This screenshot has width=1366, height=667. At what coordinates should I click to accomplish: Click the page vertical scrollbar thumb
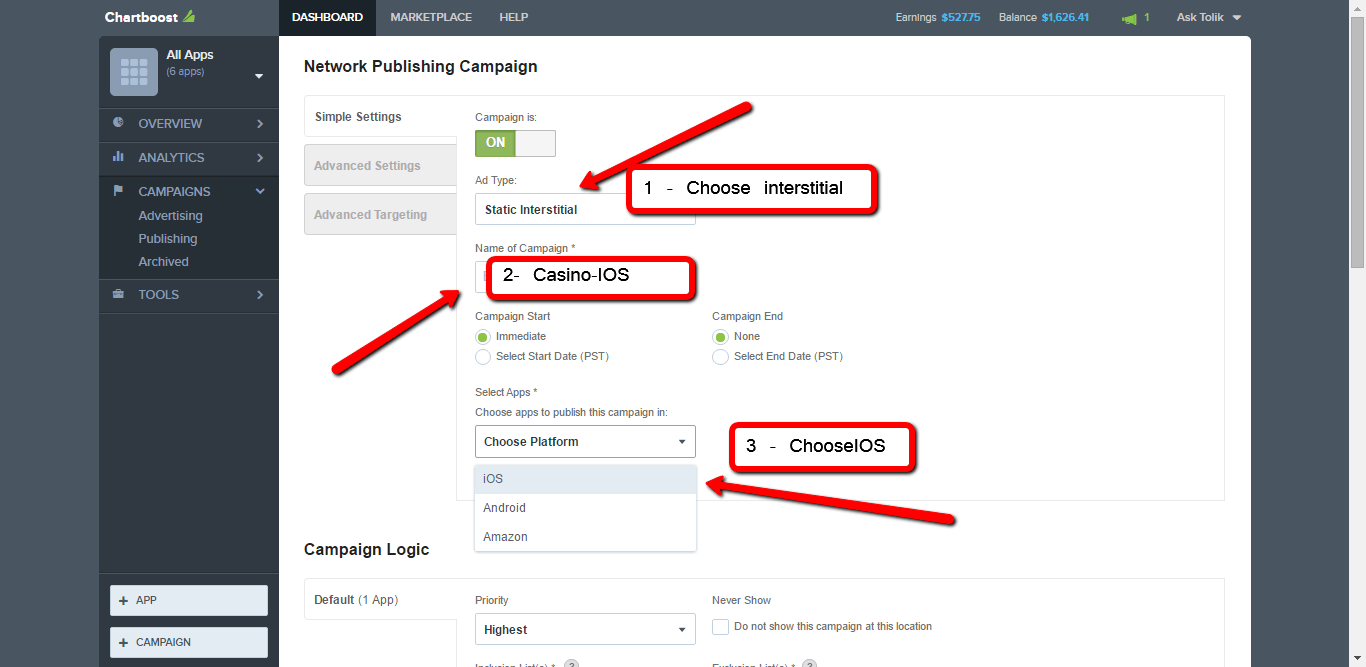coord(1357,140)
